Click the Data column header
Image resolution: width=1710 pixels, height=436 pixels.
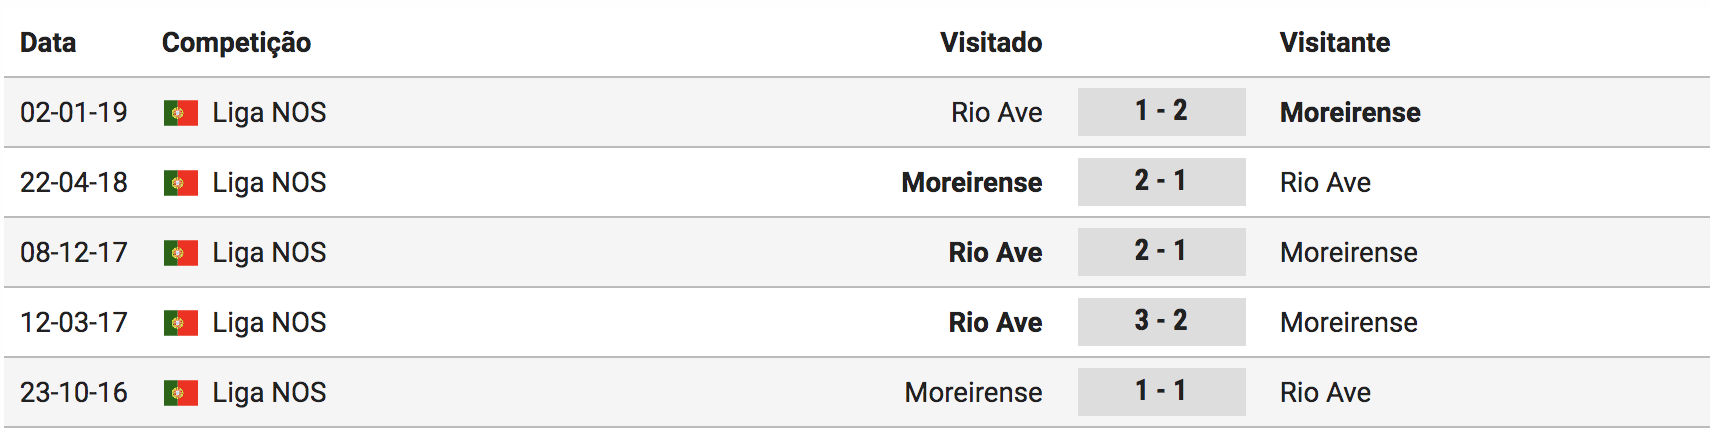(48, 43)
